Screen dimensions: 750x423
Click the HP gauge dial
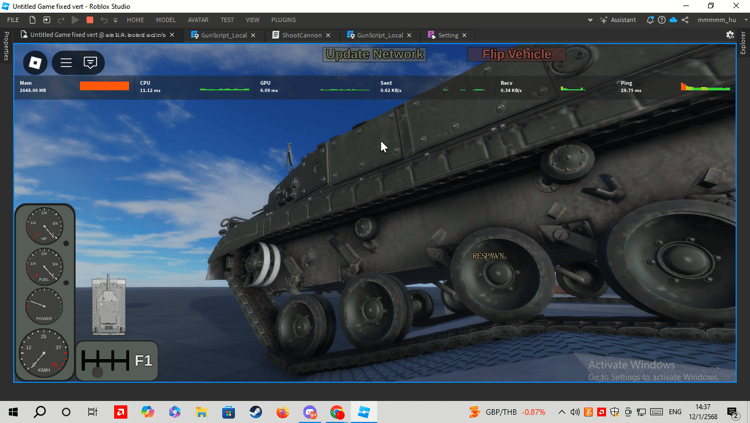44,226
